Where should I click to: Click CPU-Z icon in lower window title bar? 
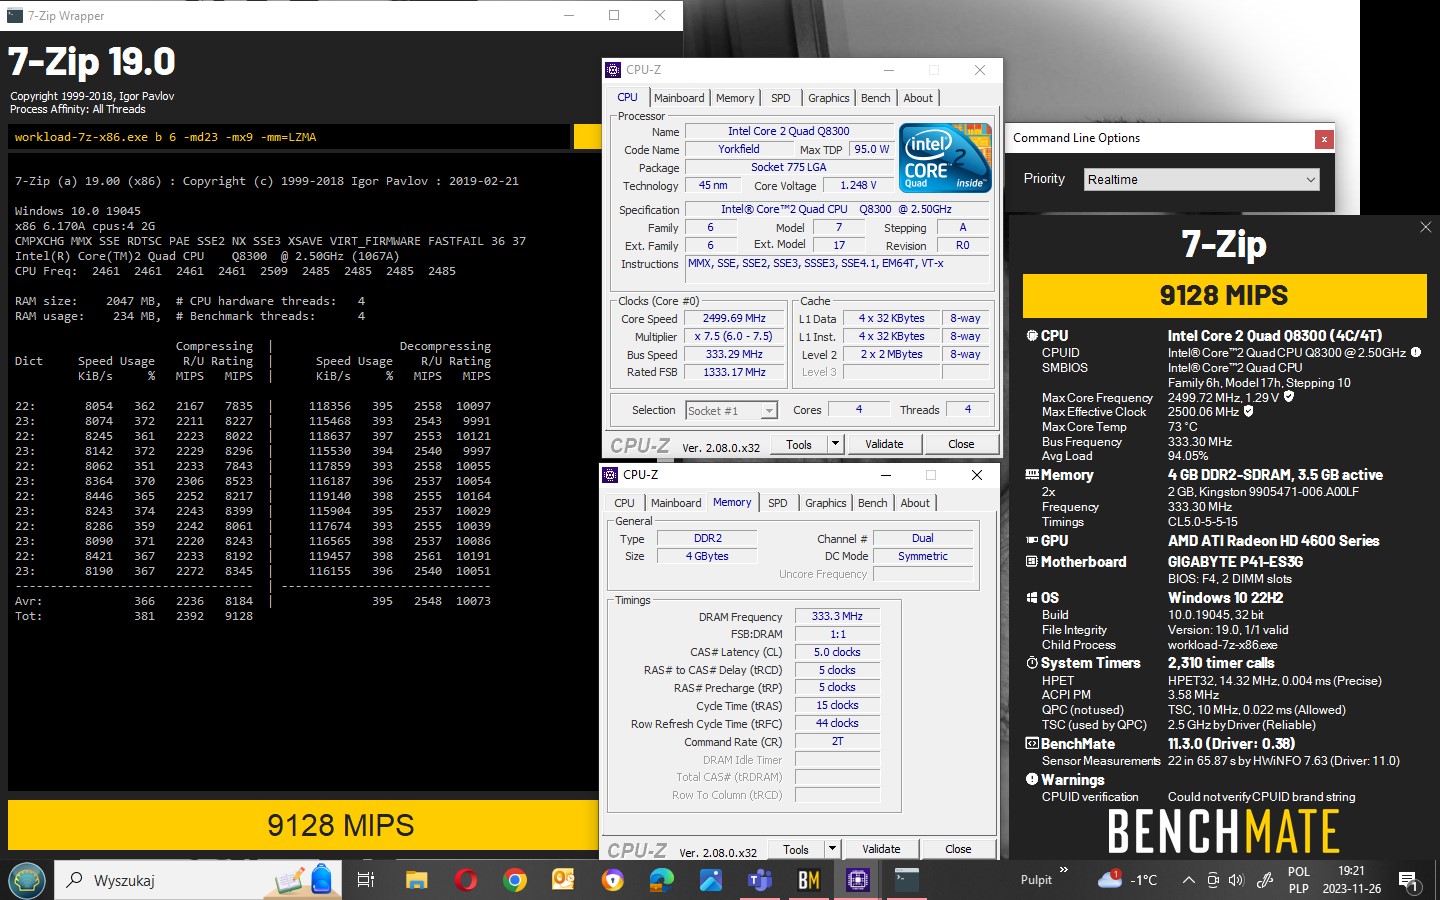(x=611, y=475)
